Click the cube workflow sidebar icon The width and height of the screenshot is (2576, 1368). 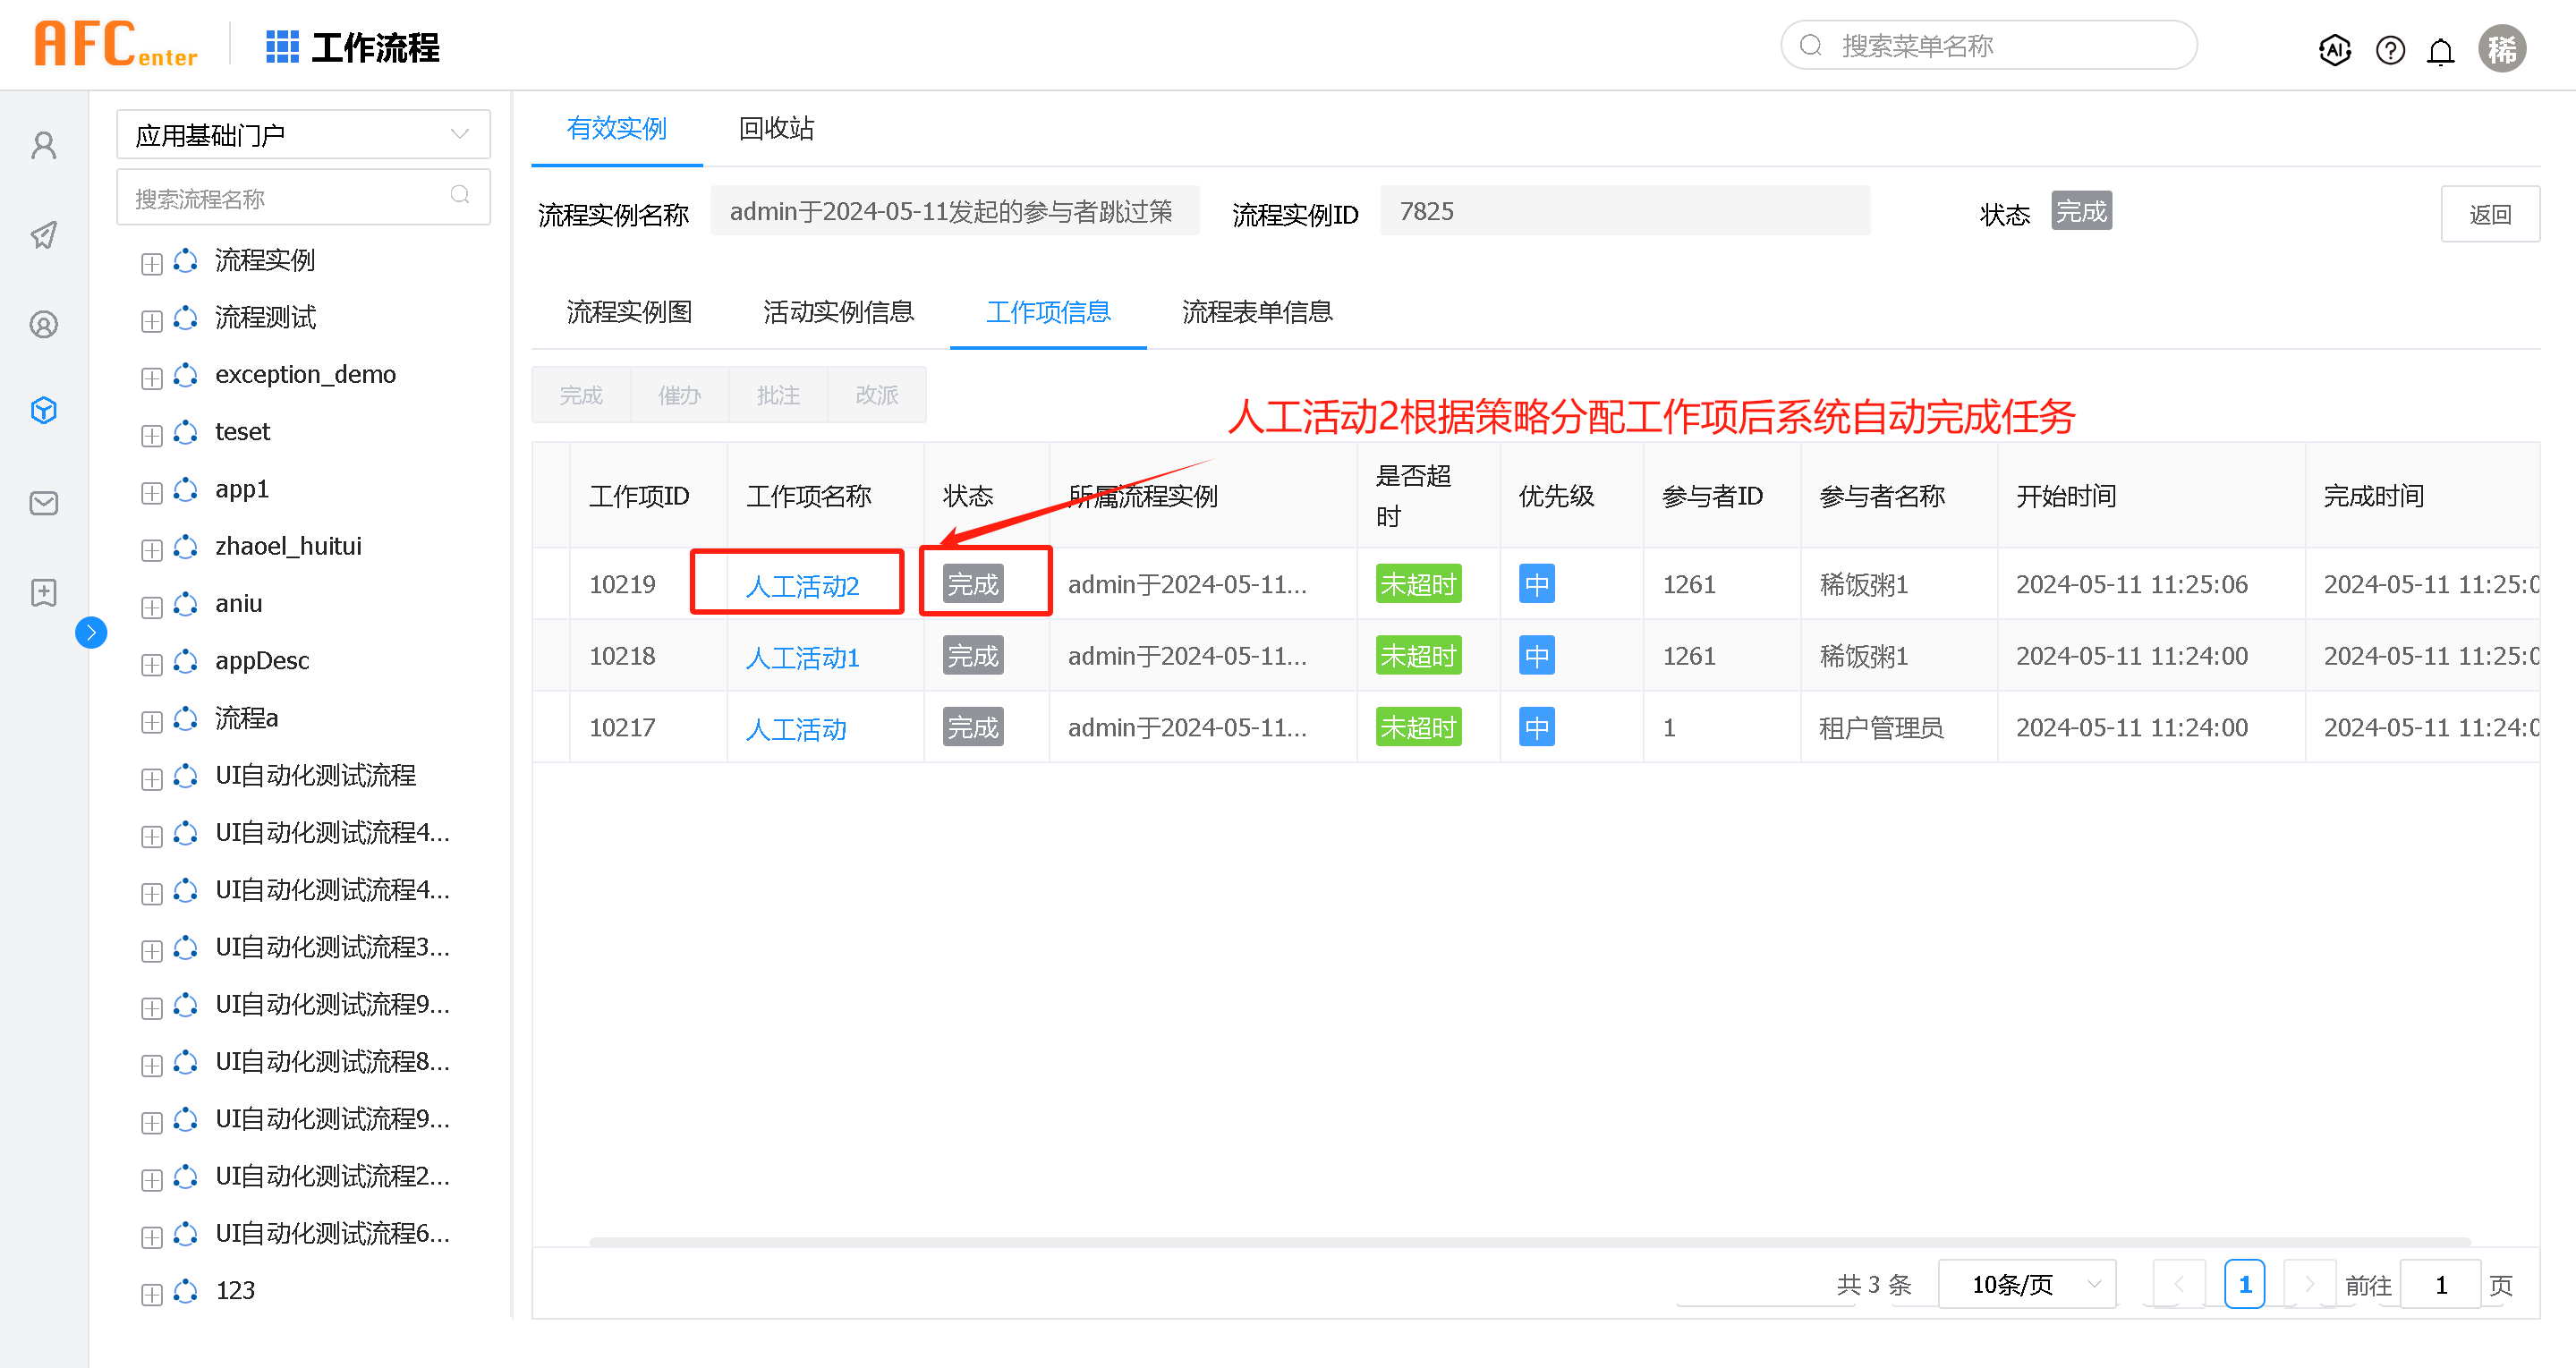(44, 410)
